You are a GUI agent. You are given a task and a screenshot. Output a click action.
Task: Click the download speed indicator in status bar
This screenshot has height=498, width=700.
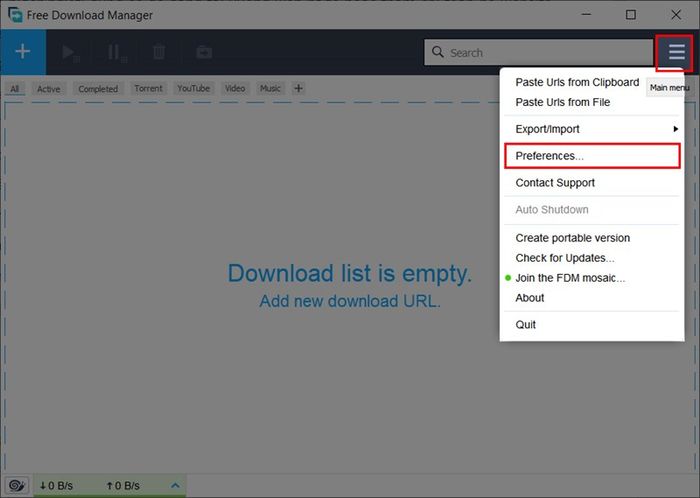(56, 486)
